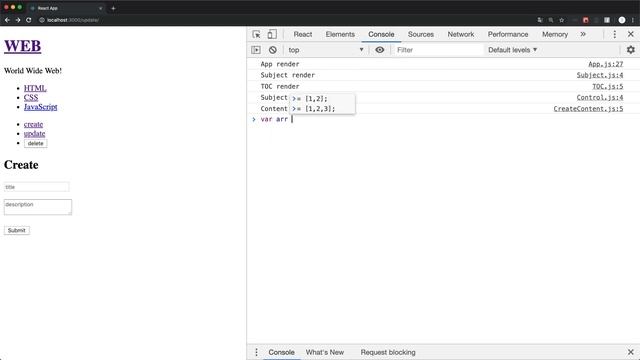Viewport: 640px width, 360px height.
Task: Click the zoom magnifier icon in address bar
Action: click(x=551, y=20)
